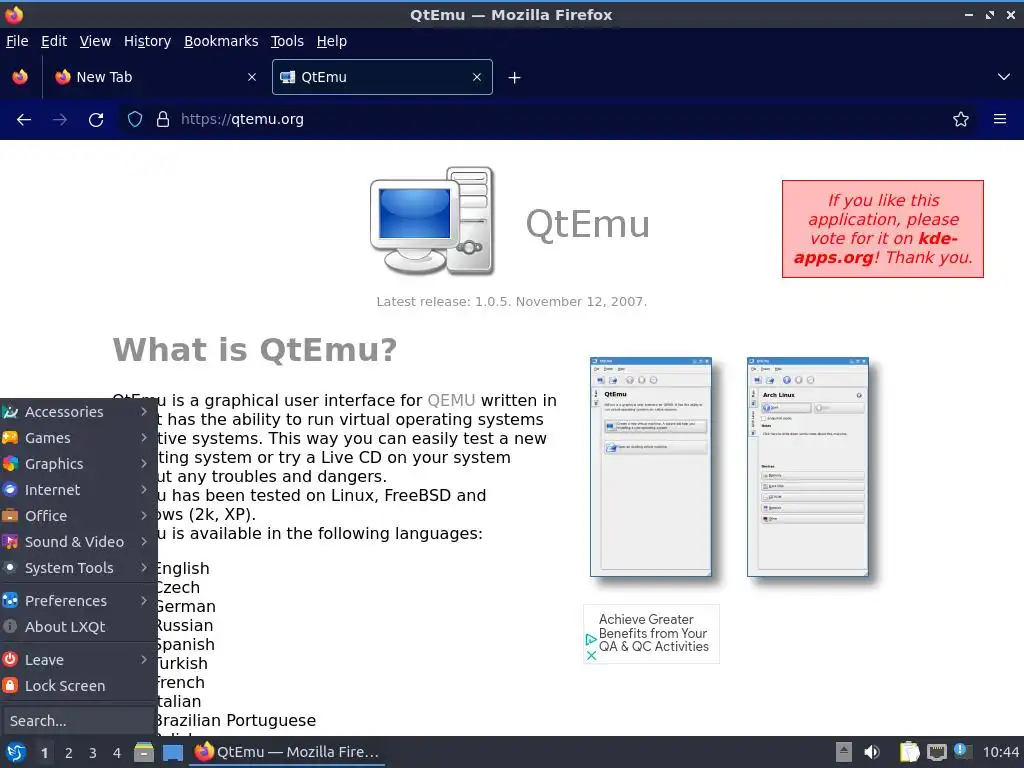Screen dimensions: 1024x768
Task: Open the file manager taskbar icon
Action: point(144,752)
